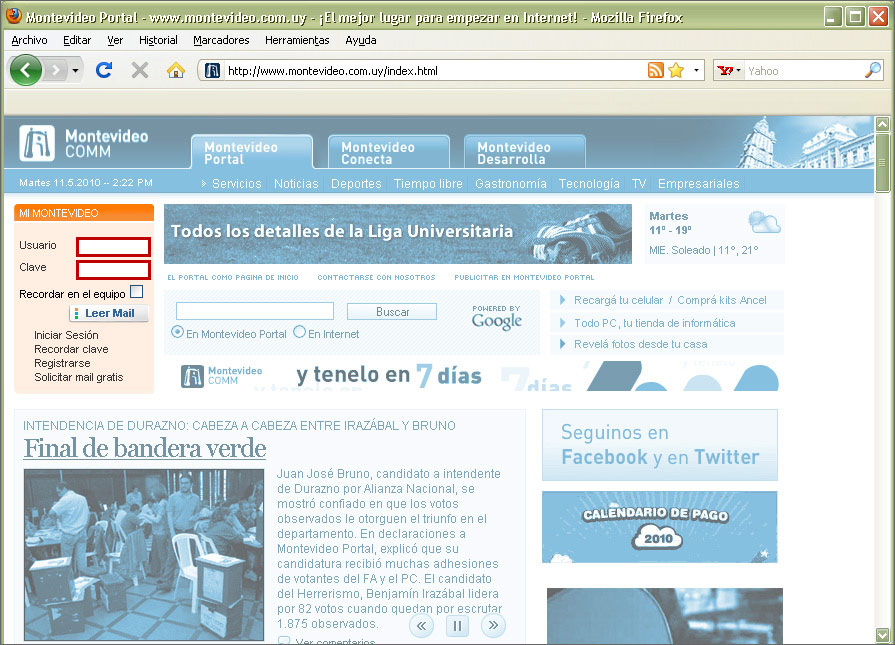Open the 'Final de bandera verde' article
The height and width of the screenshot is (645, 895).
point(143,448)
